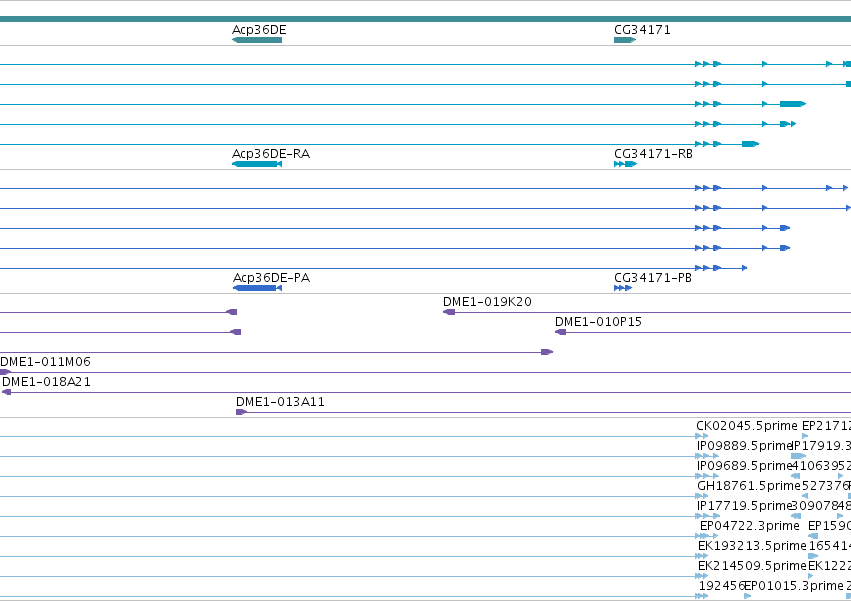851x601 pixels.
Task: Click the arrow glyph under 16541 label
Action: 813,556
